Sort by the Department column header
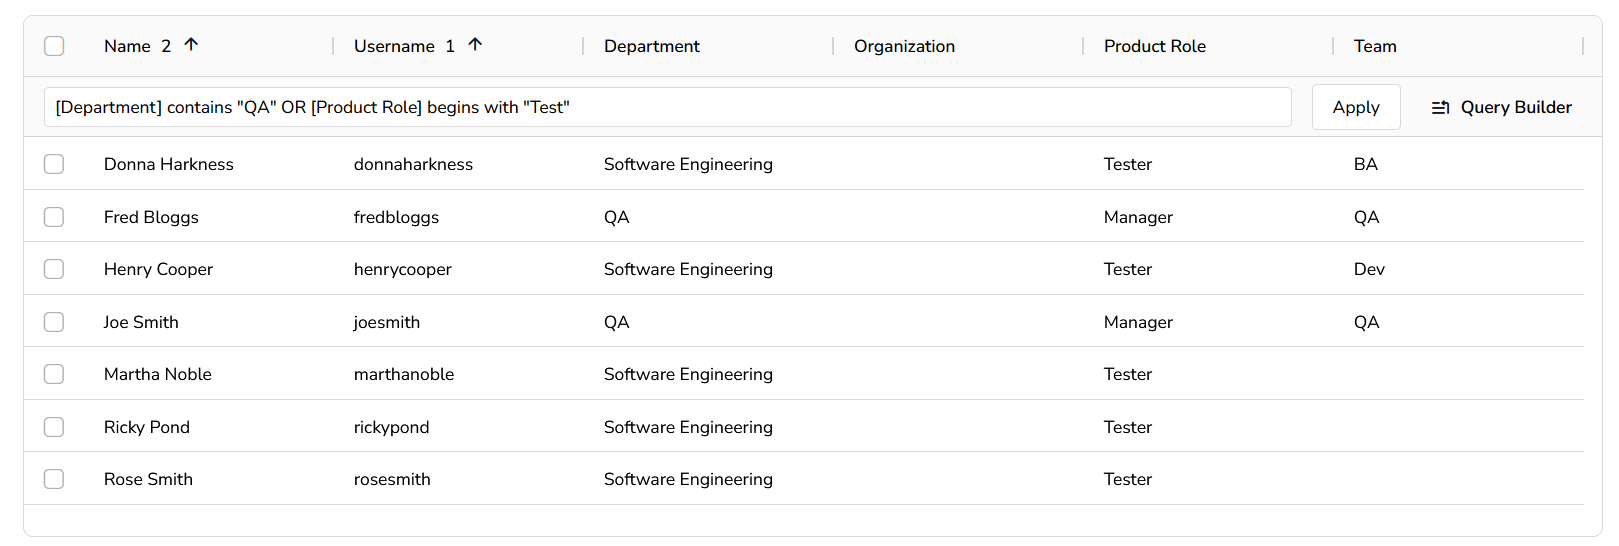The image size is (1619, 546). point(651,46)
